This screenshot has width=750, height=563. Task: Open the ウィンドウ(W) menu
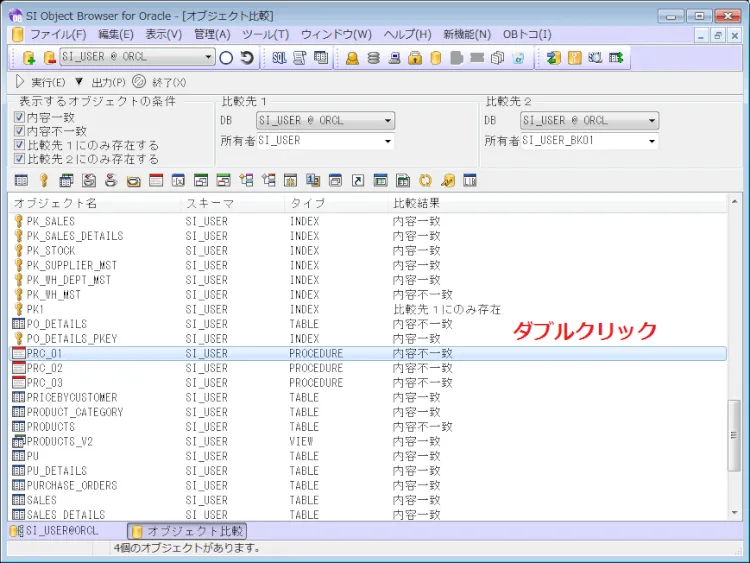pos(336,34)
